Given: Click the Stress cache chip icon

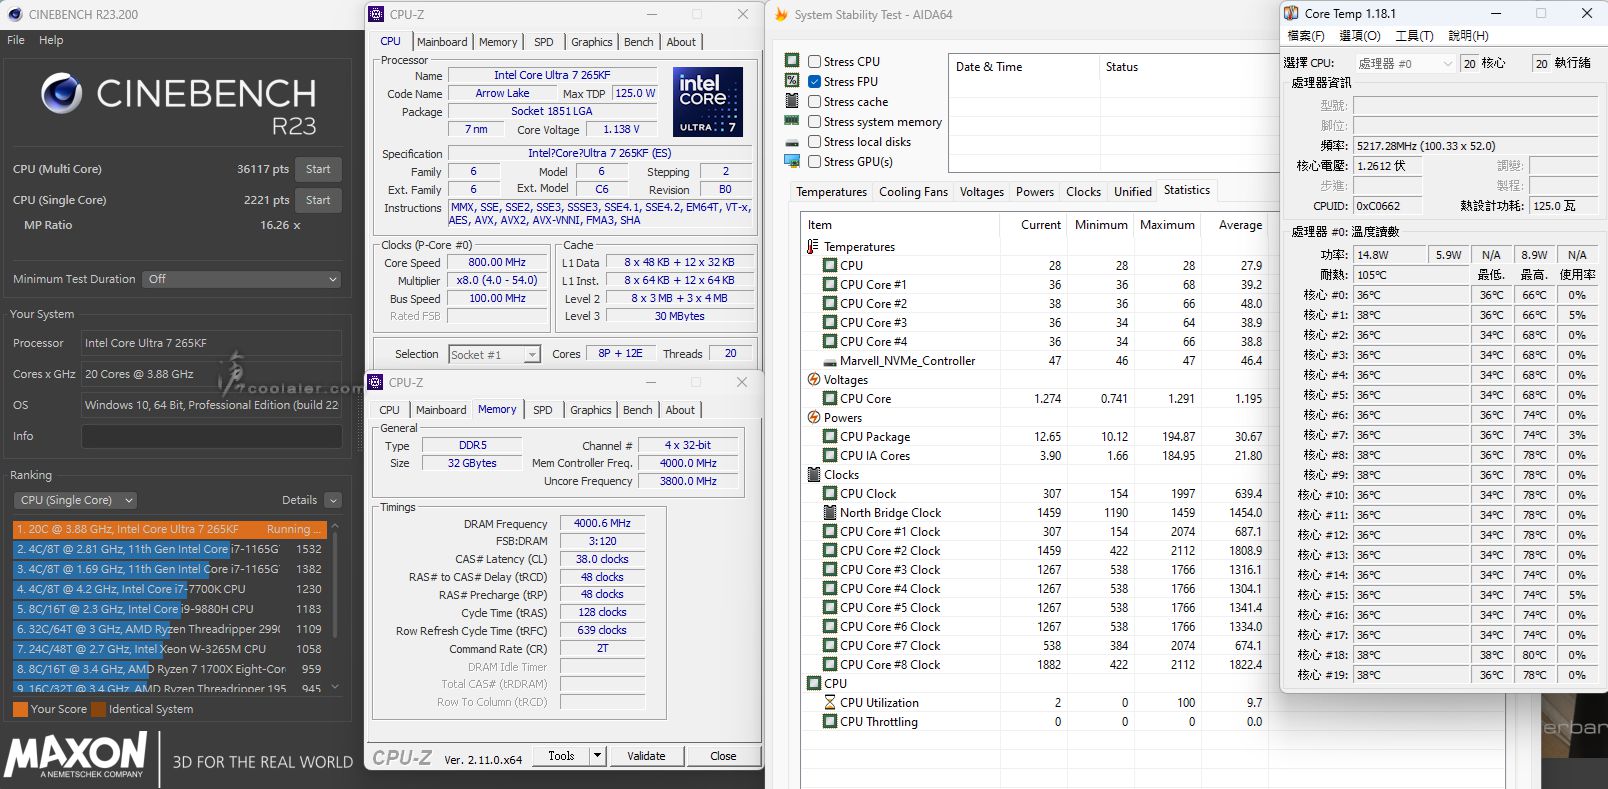Looking at the screenshot, I should click(792, 101).
